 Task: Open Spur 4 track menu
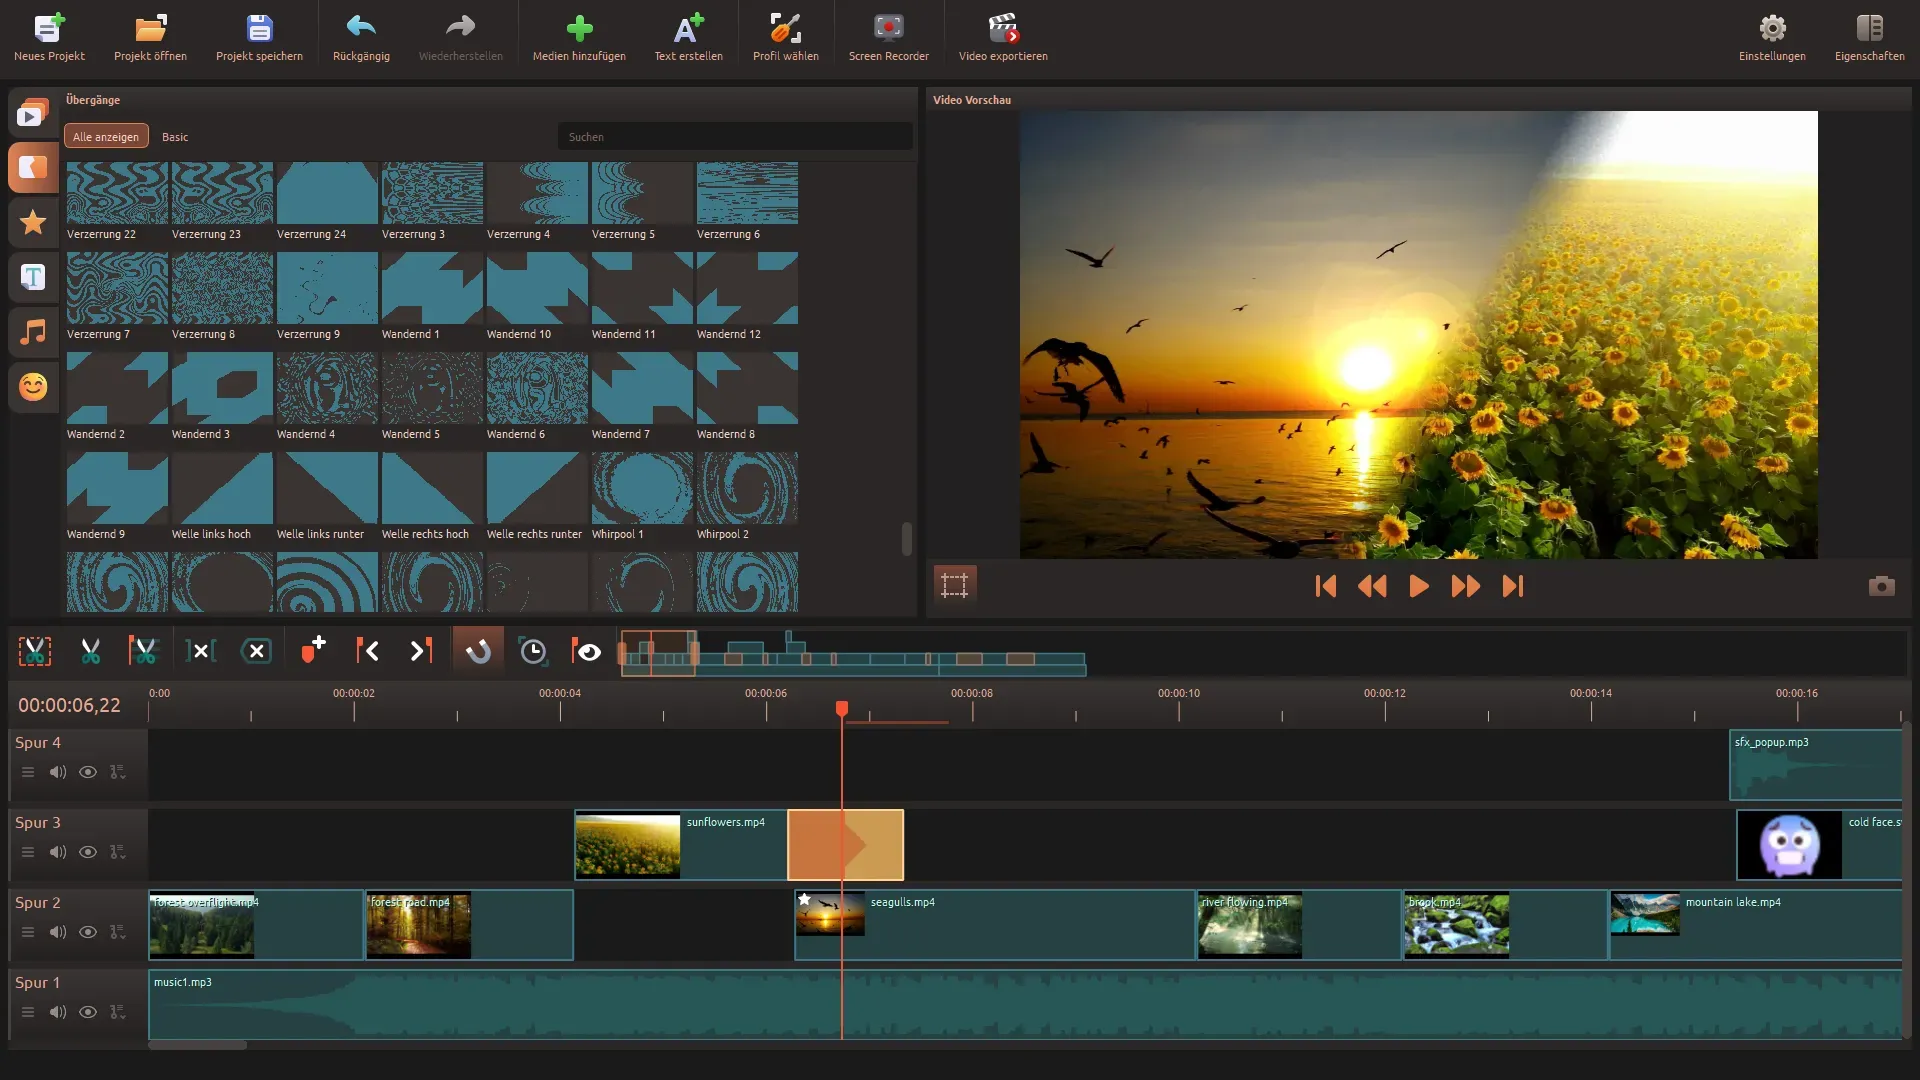tap(28, 772)
